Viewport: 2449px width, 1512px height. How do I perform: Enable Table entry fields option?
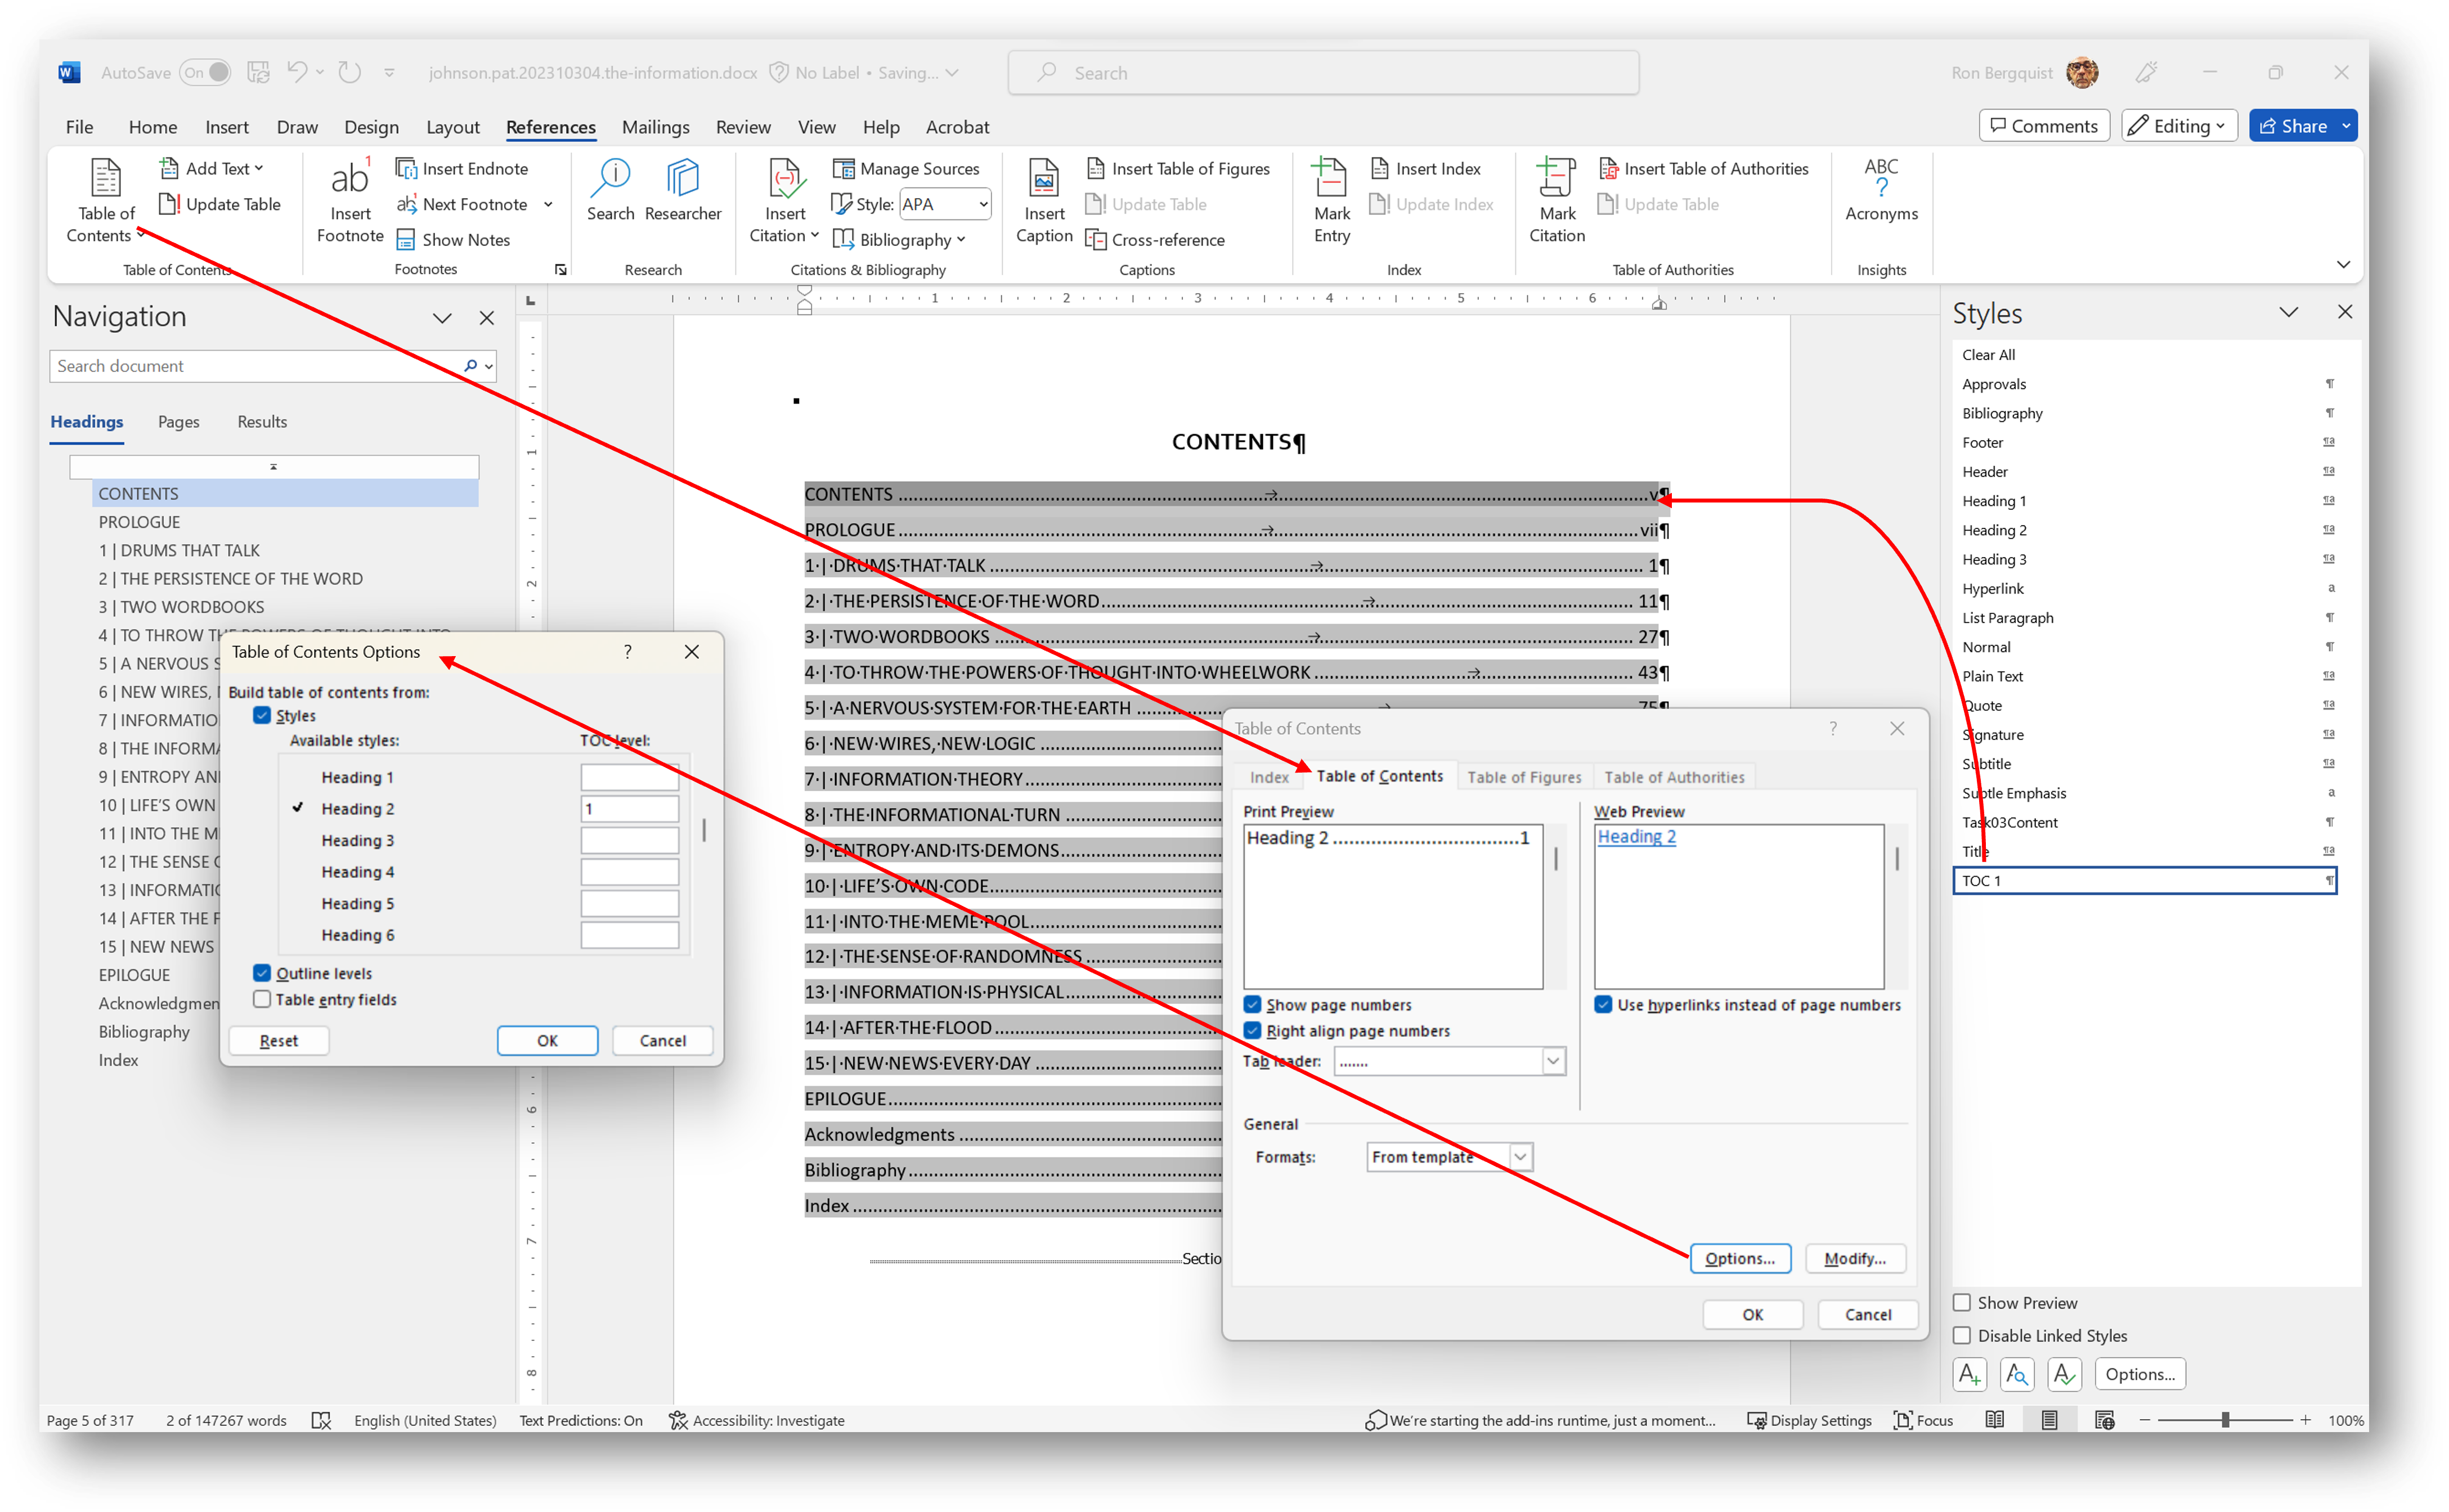(261, 999)
